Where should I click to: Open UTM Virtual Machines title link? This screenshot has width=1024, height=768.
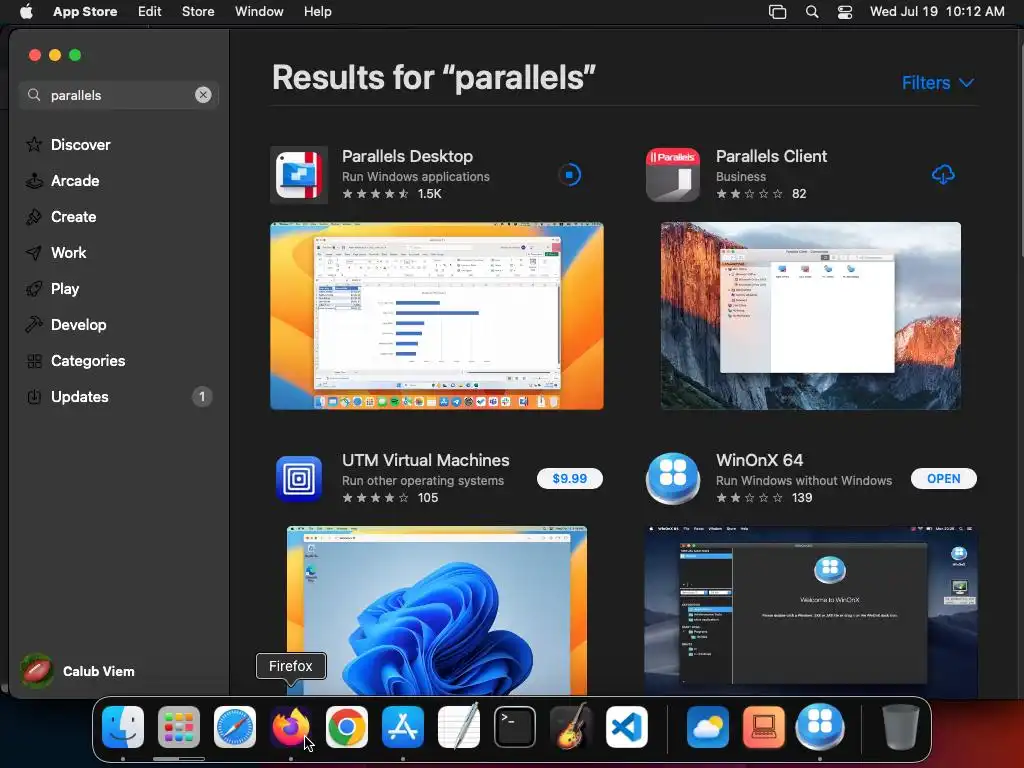click(426, 460)
